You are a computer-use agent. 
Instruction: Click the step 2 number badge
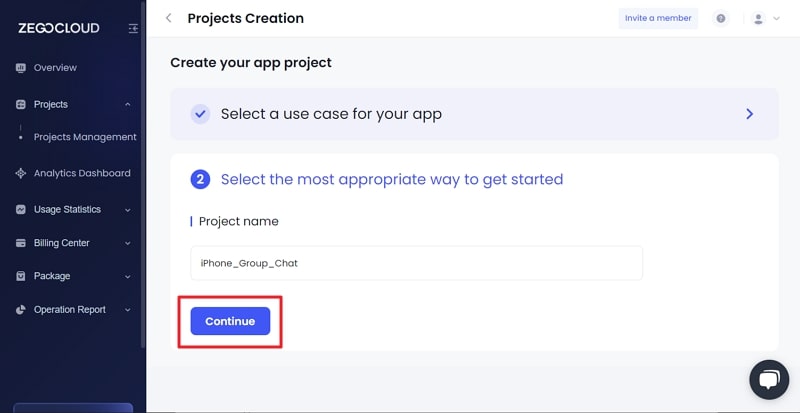tap(201, 180)
